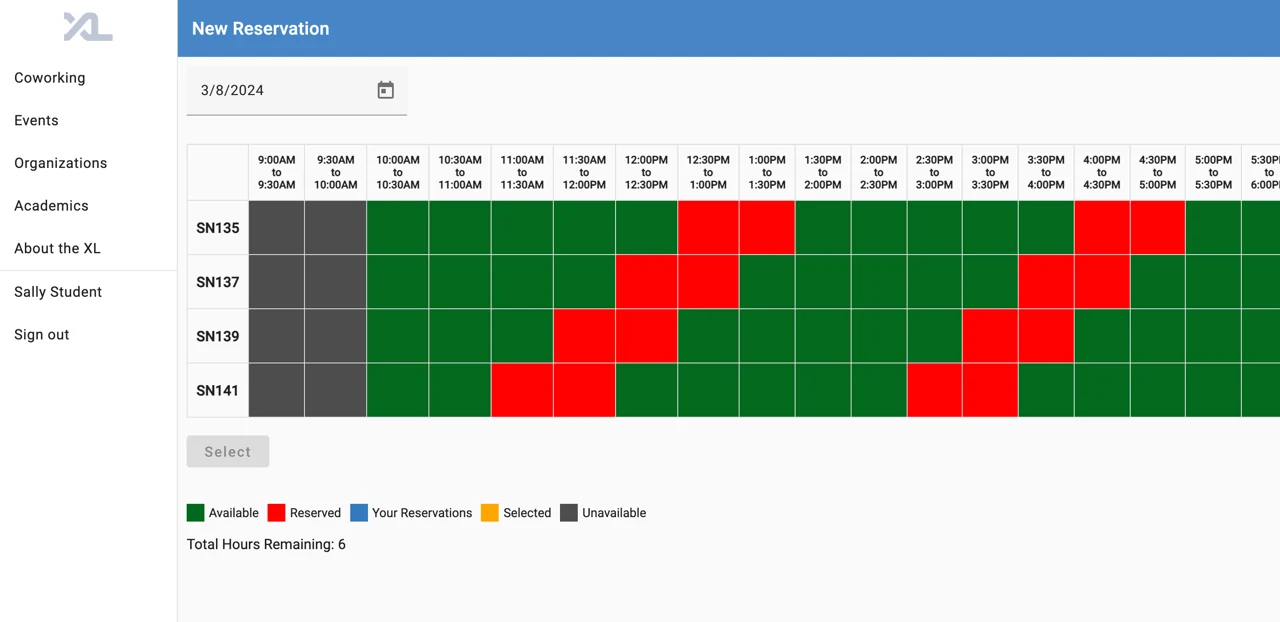1280x622 pixels.
Task: Select SN139 10:00AM to 10:30AM slot
Action: tap(398, 336)
